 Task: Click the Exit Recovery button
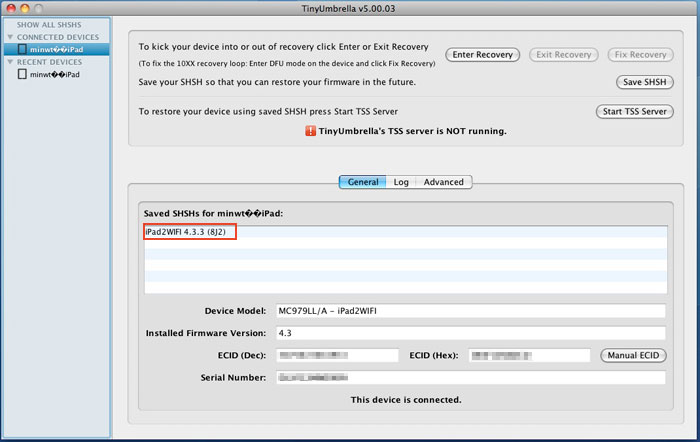pyautogui.click(x=563, y=54)
